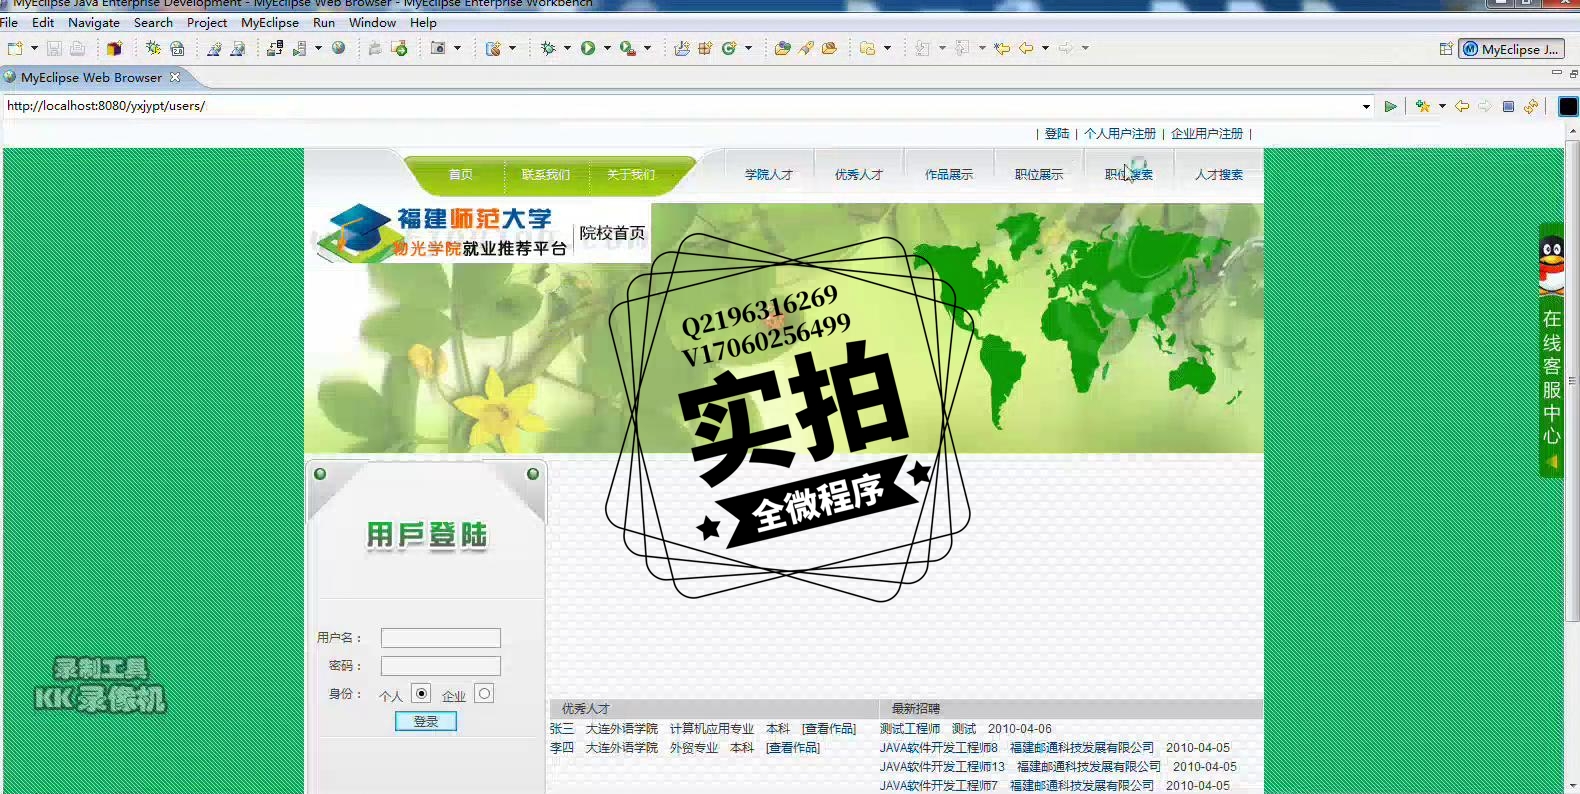Click the Last Edit Location arrow icon
This screenshot has height=794, width=1580.
[1001, 48]
